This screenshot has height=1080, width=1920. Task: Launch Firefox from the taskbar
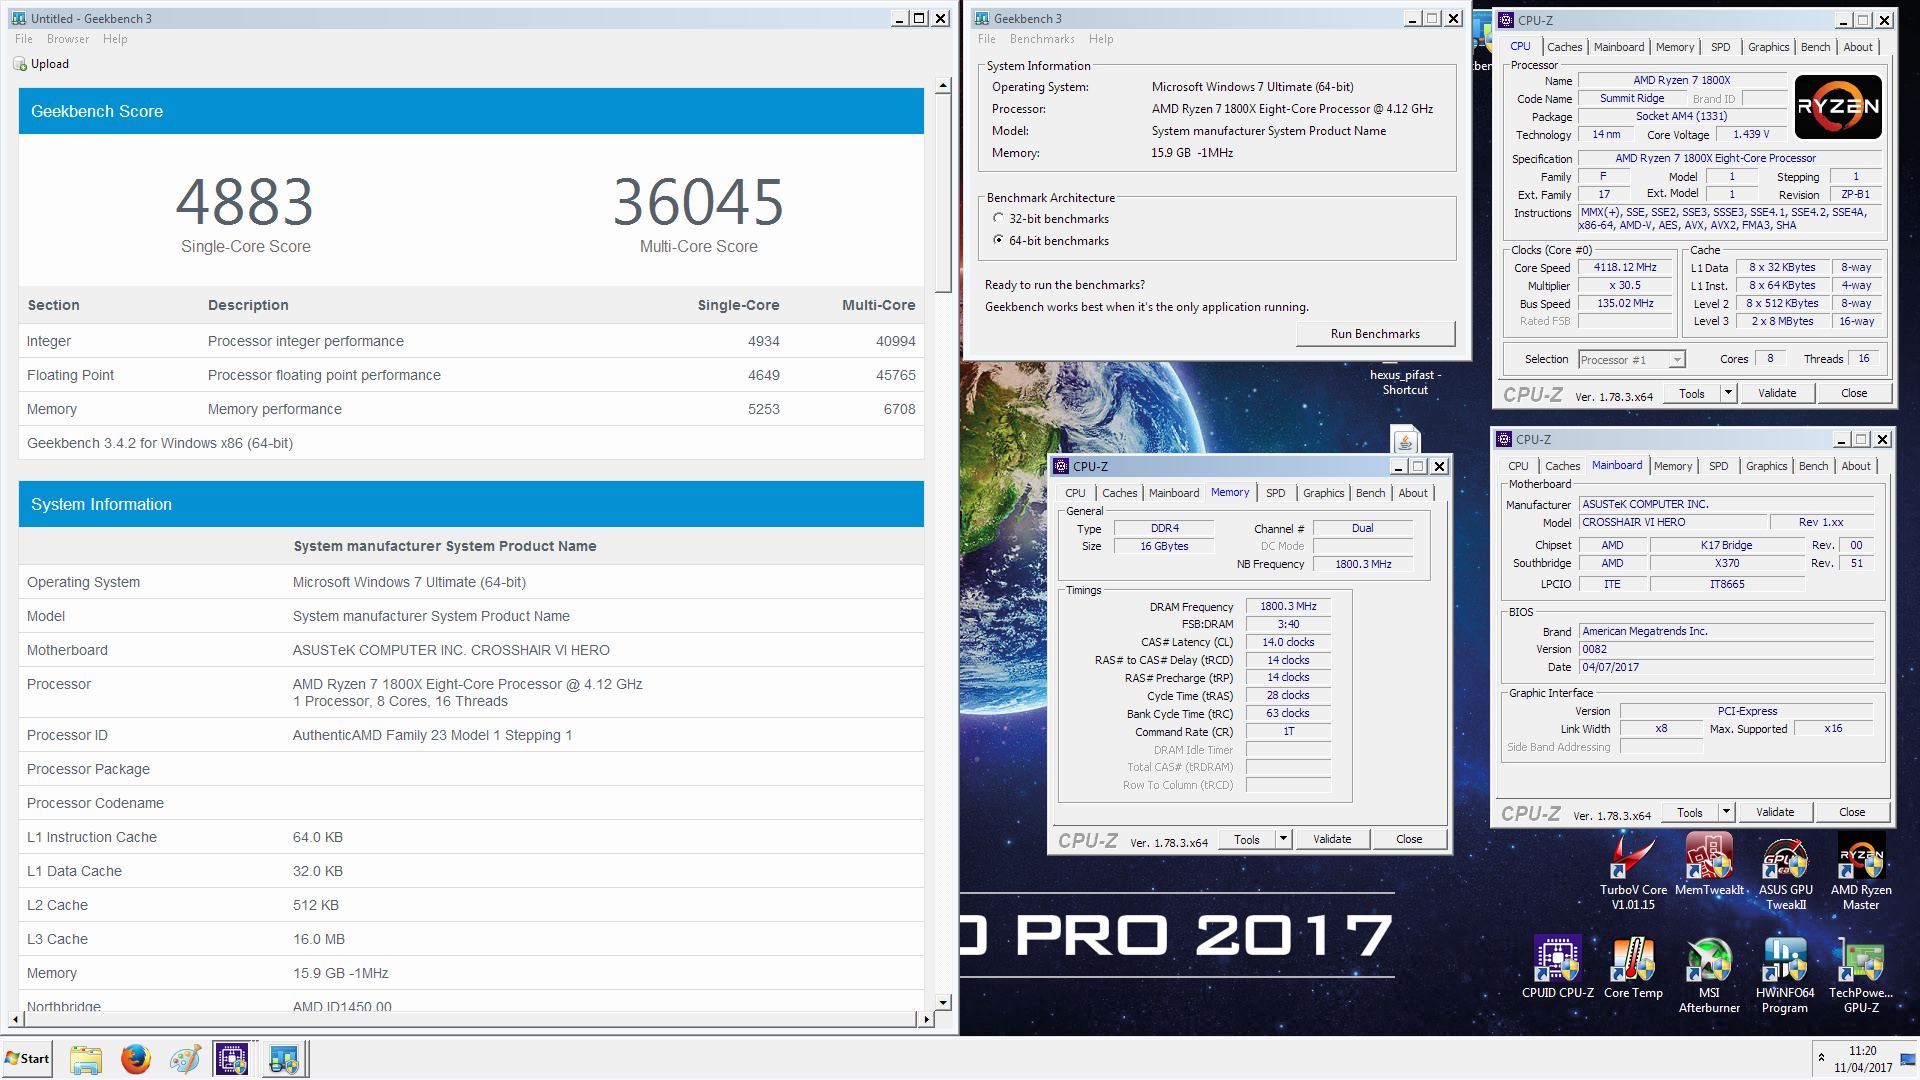tap(135, 1059)
